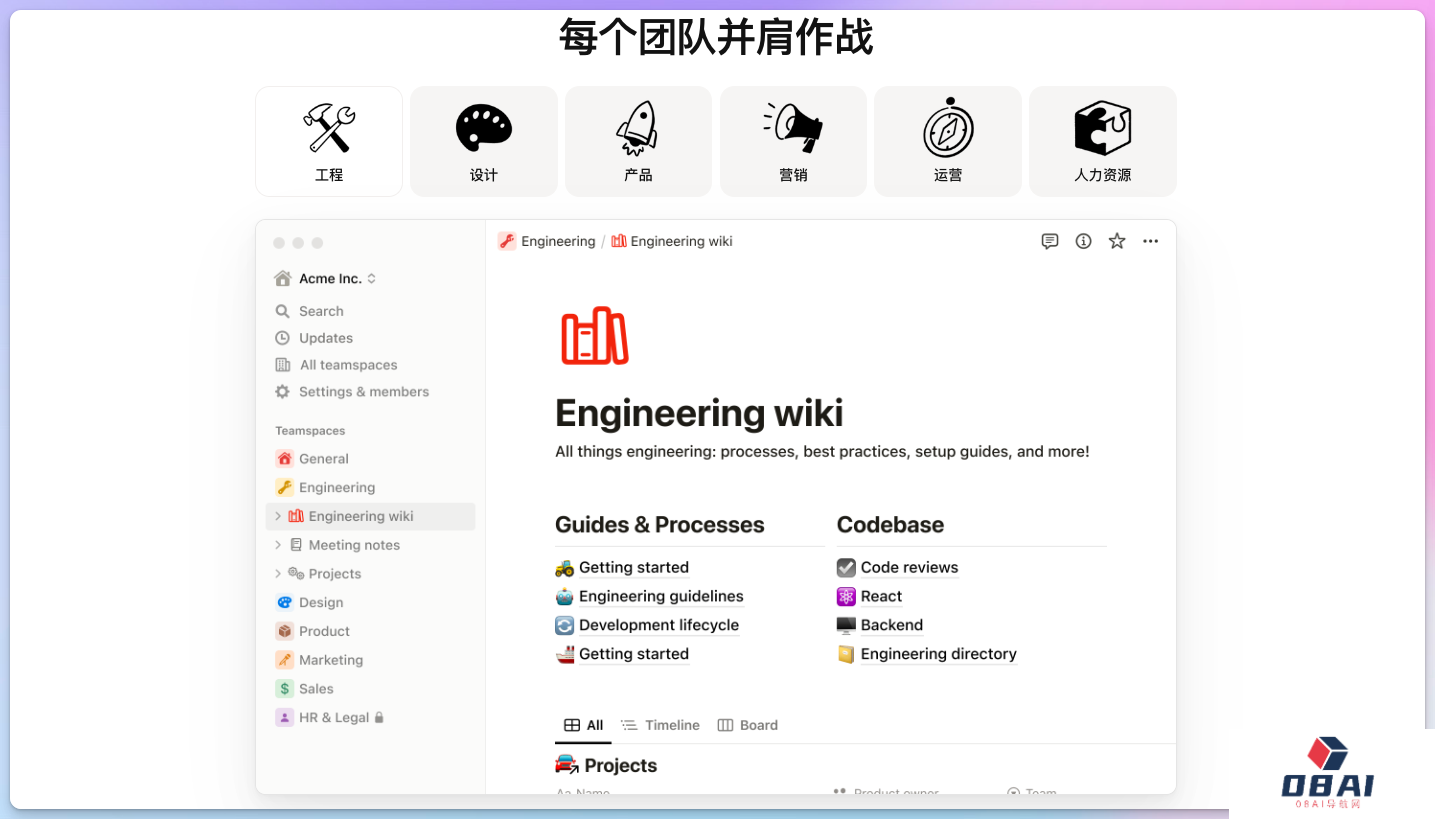Viewport: 1435px width, 819px height.
Task: Select the 设计 palette team card
Action: (484, 141)
